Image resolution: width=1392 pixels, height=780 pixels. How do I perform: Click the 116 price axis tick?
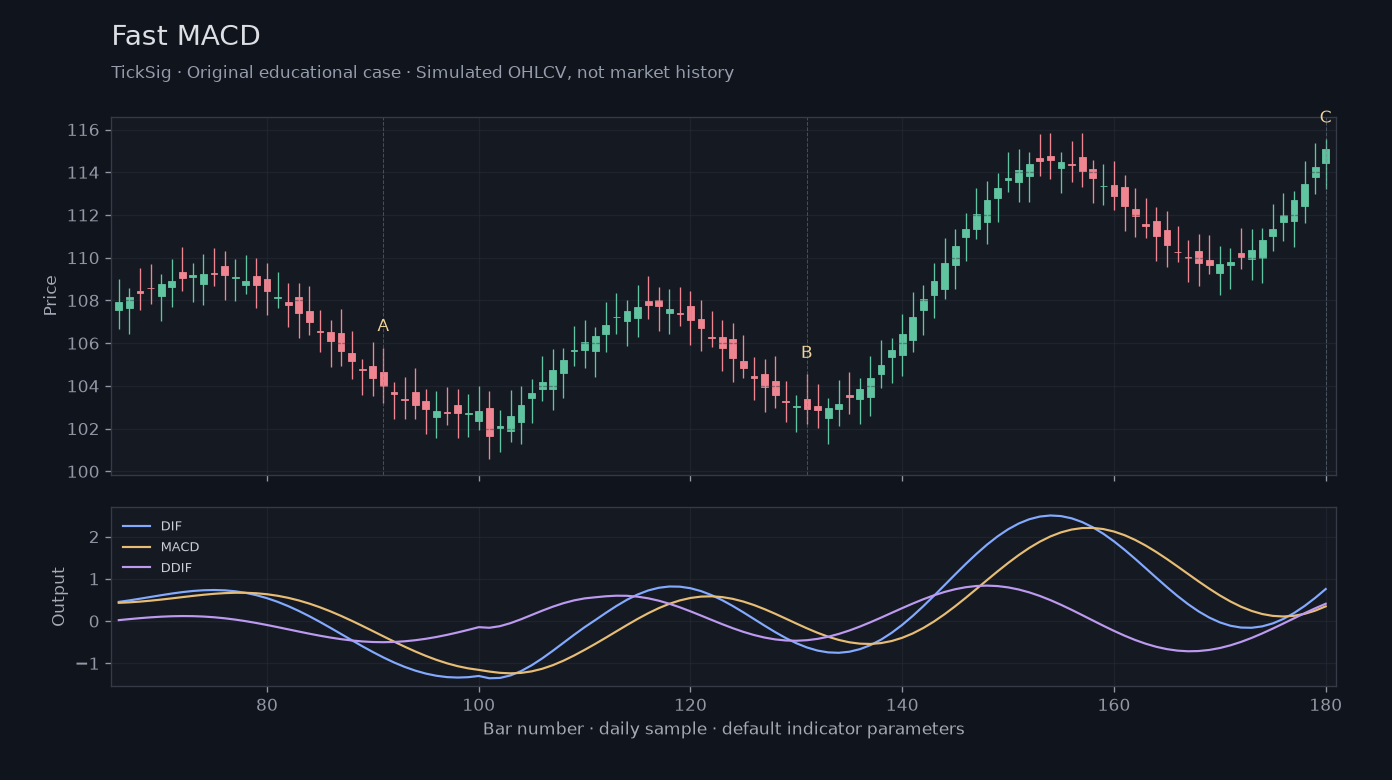pyautogui.click(x=83, y=130)
